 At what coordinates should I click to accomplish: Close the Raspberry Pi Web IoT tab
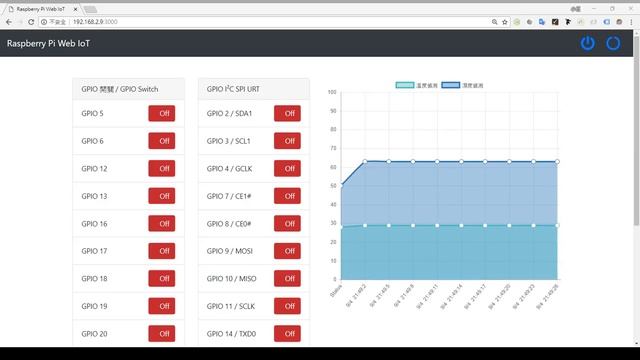coord(75,9)
